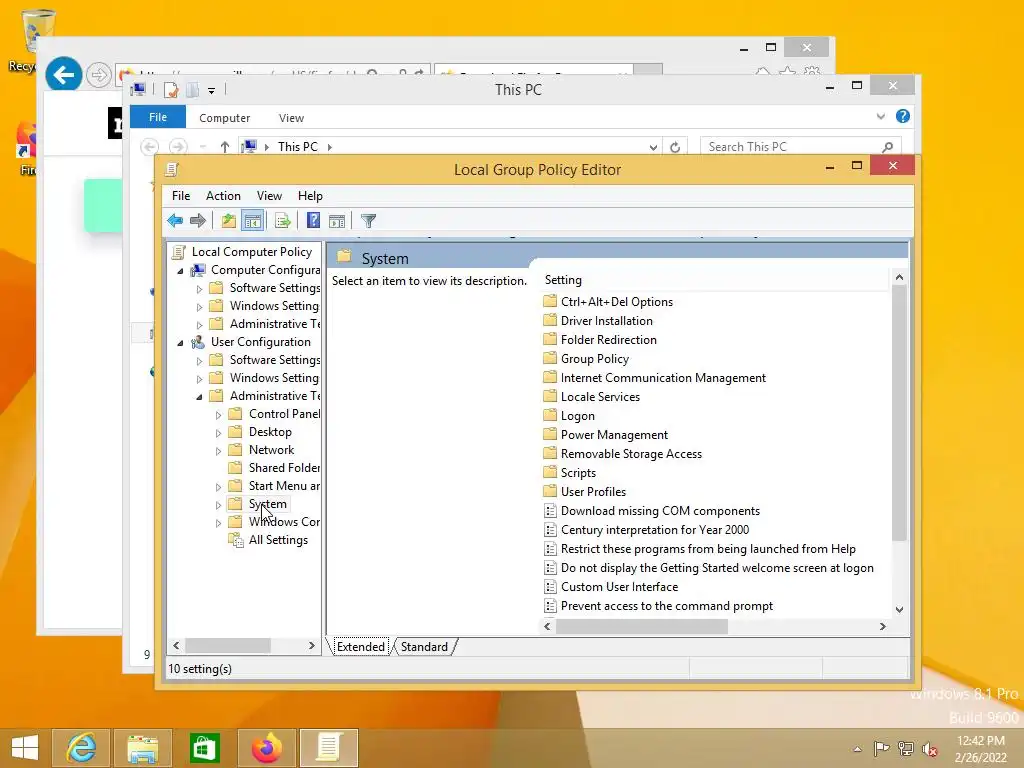Click File Explorer icon on the taskbar
1024x768 pixels.
pos(142,748)
